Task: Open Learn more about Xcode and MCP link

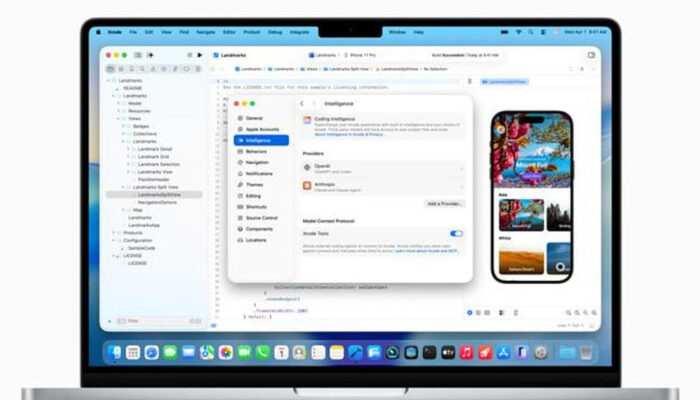Action: coord(426,251)
